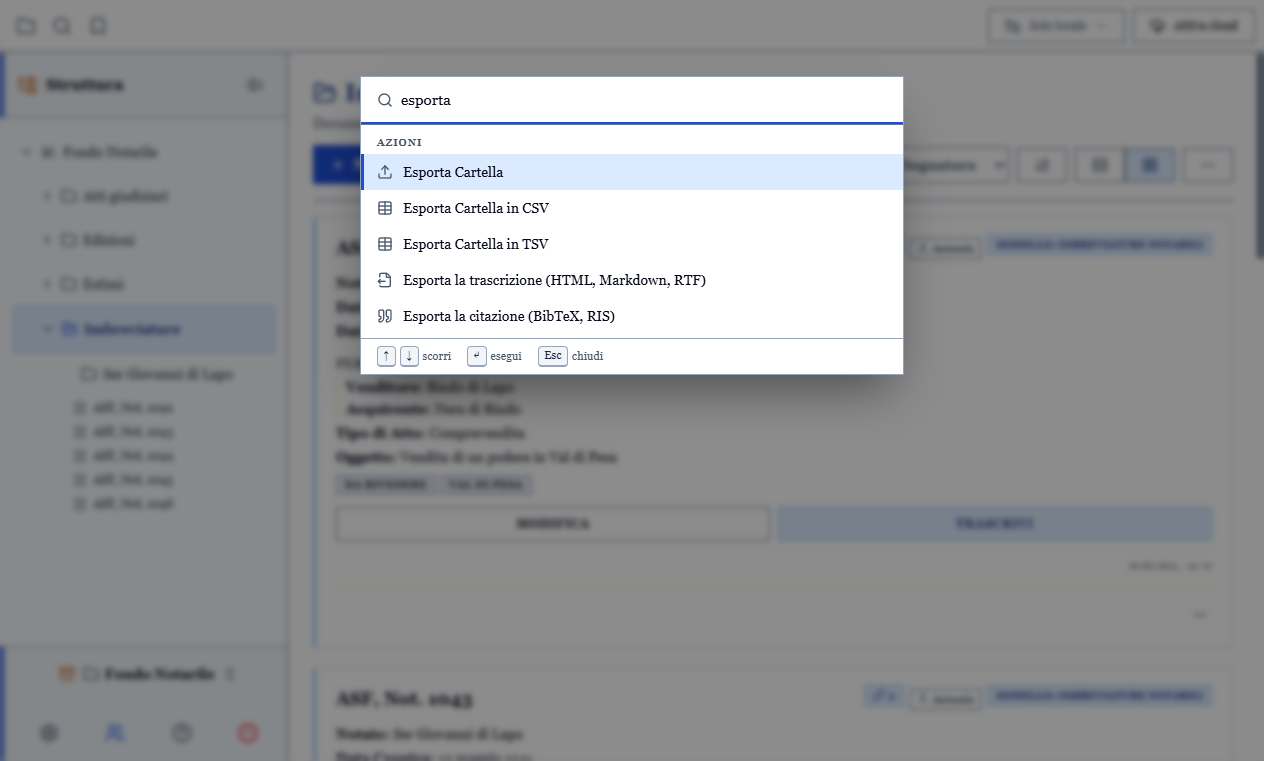Click the upload icon beside Esporta Cartella
1264x761 pixels.
point(385,172)
